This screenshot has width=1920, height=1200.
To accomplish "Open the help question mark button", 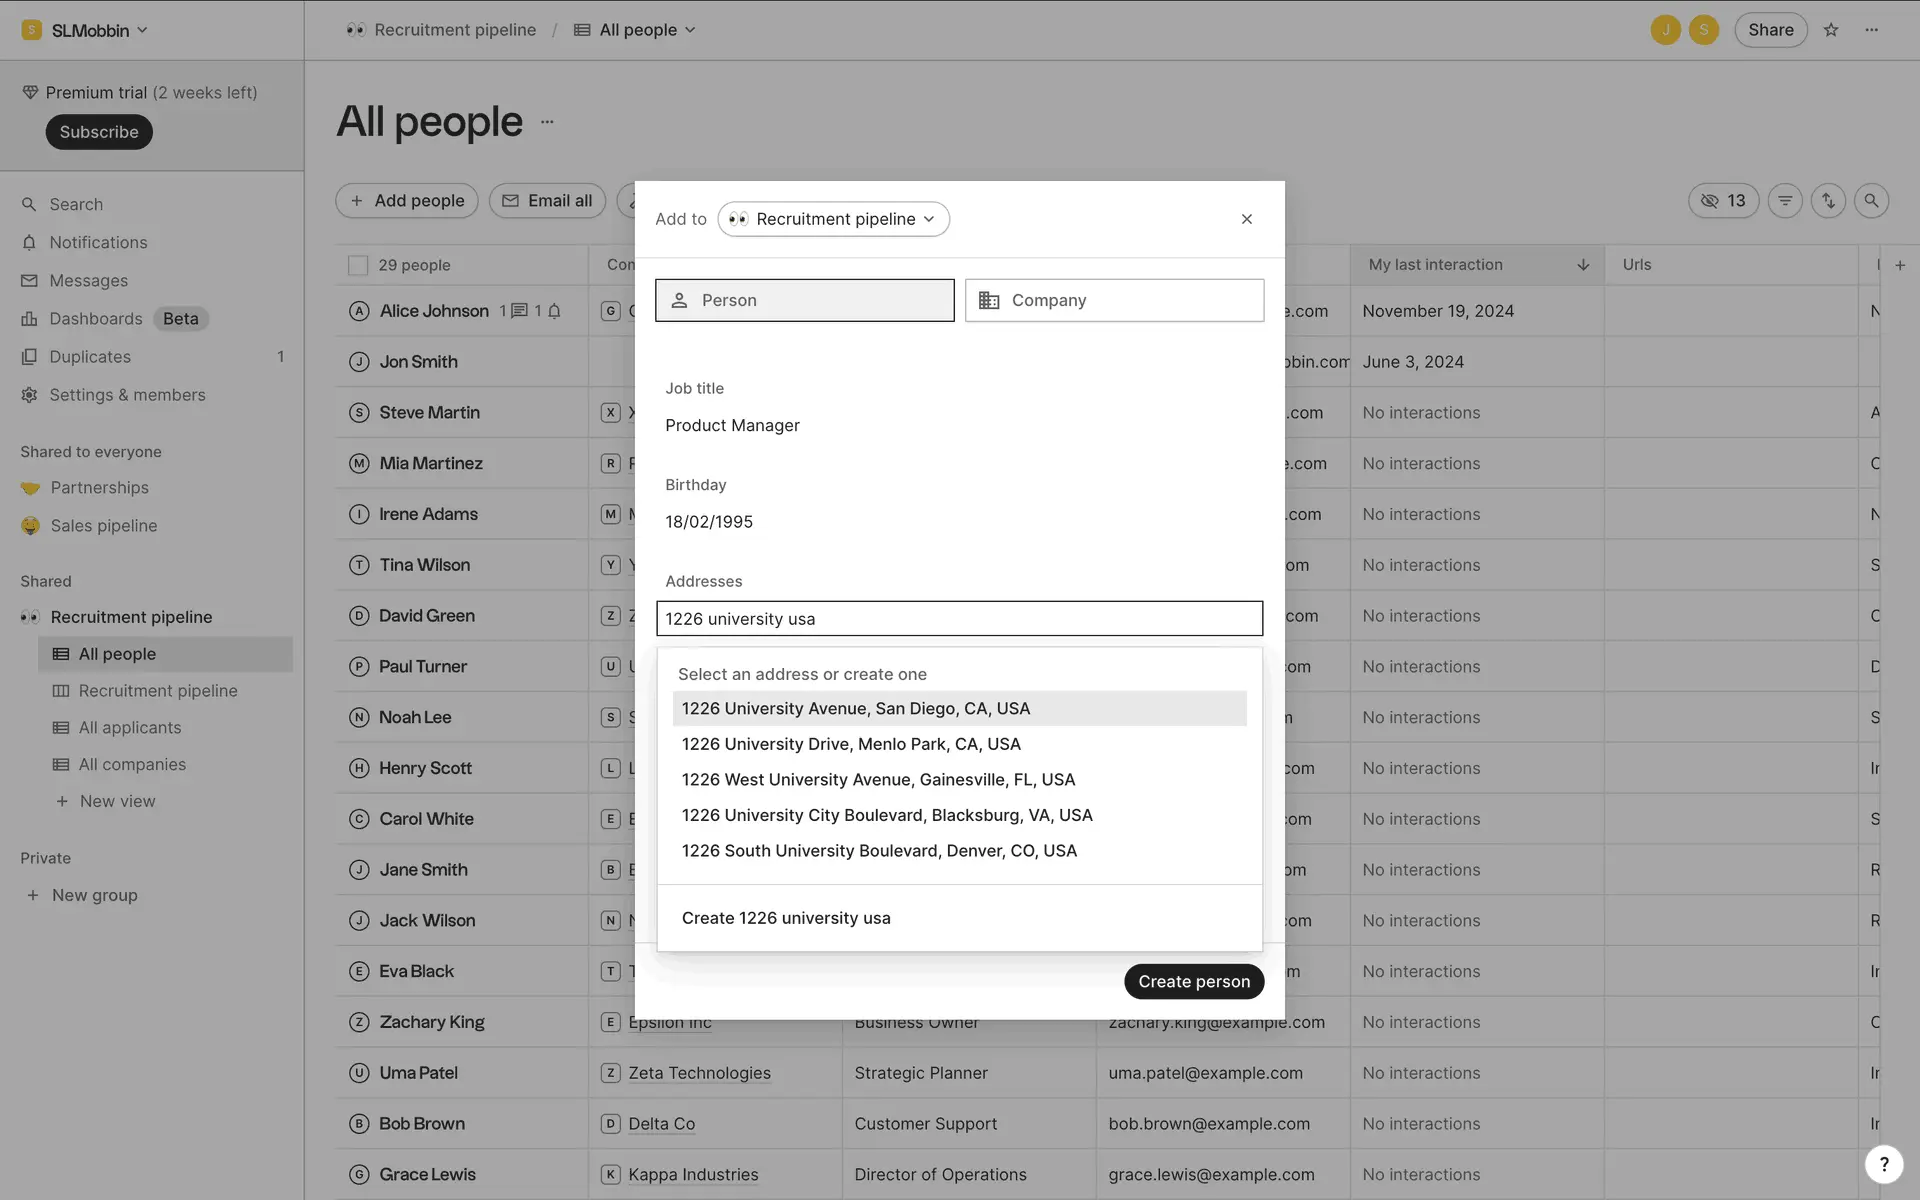I will point(1883,1163).
